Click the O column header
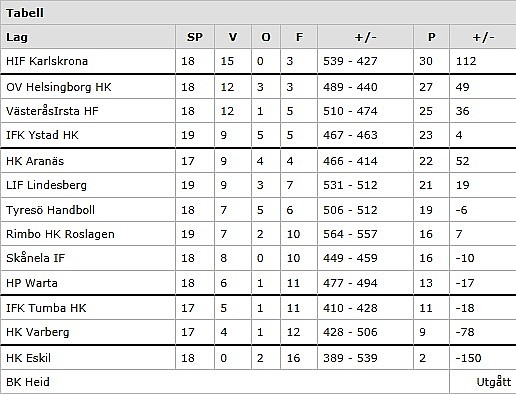Viewport: 516px width, 394px height. click(266, 37)
